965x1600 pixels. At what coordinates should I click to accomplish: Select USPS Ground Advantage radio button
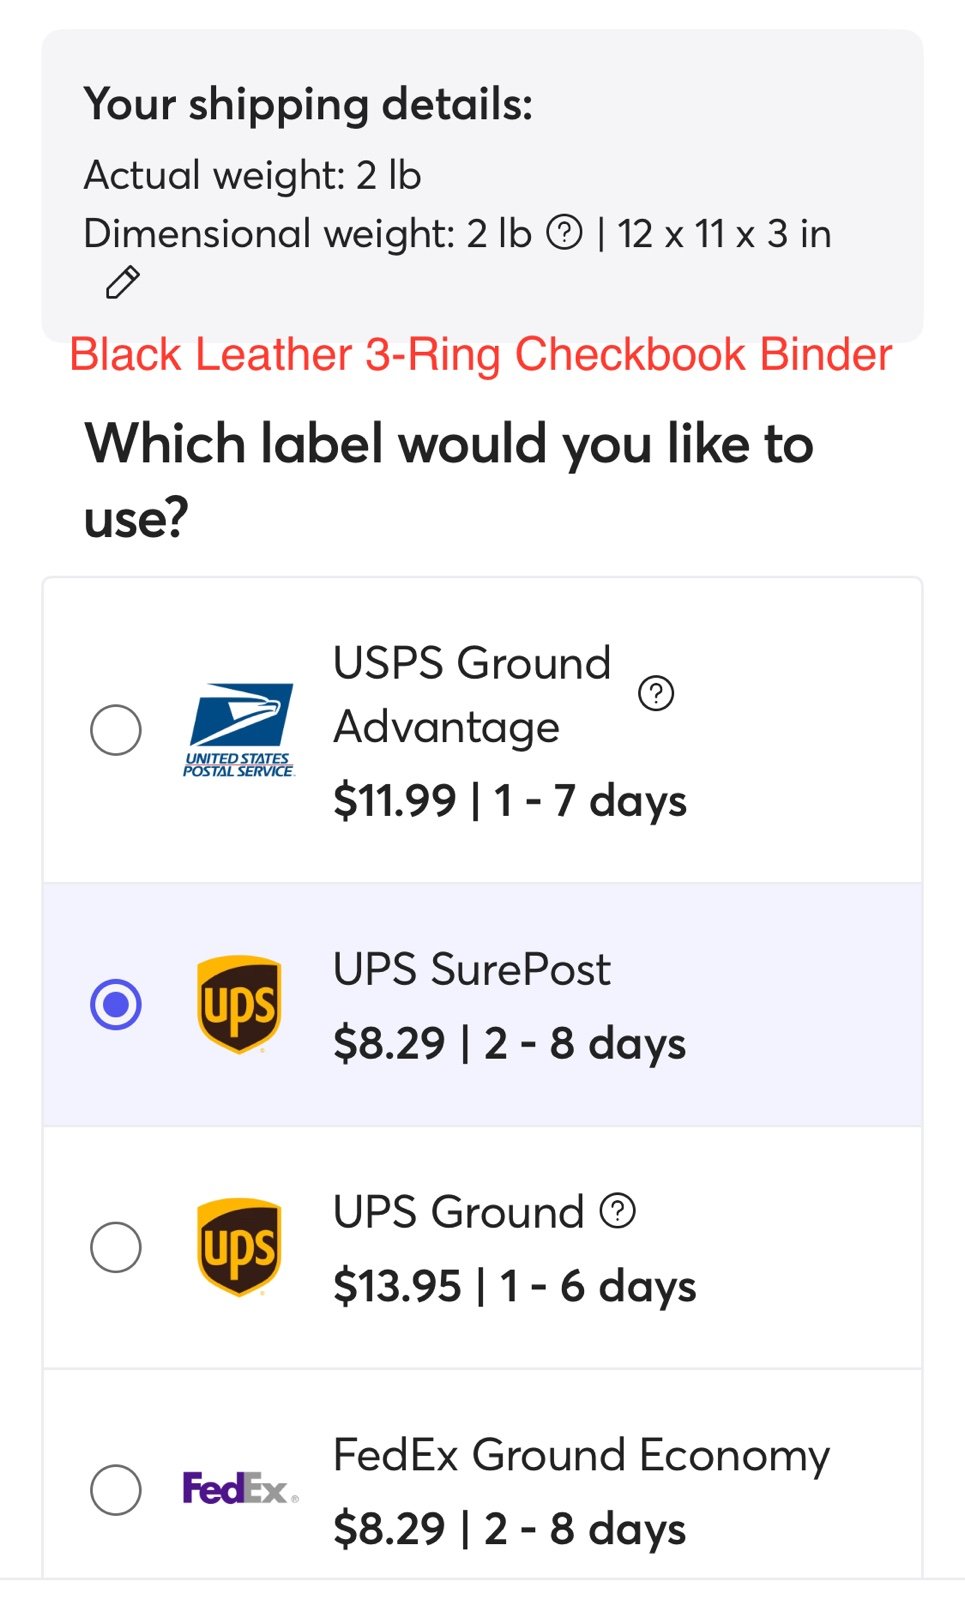coord(116,730)
